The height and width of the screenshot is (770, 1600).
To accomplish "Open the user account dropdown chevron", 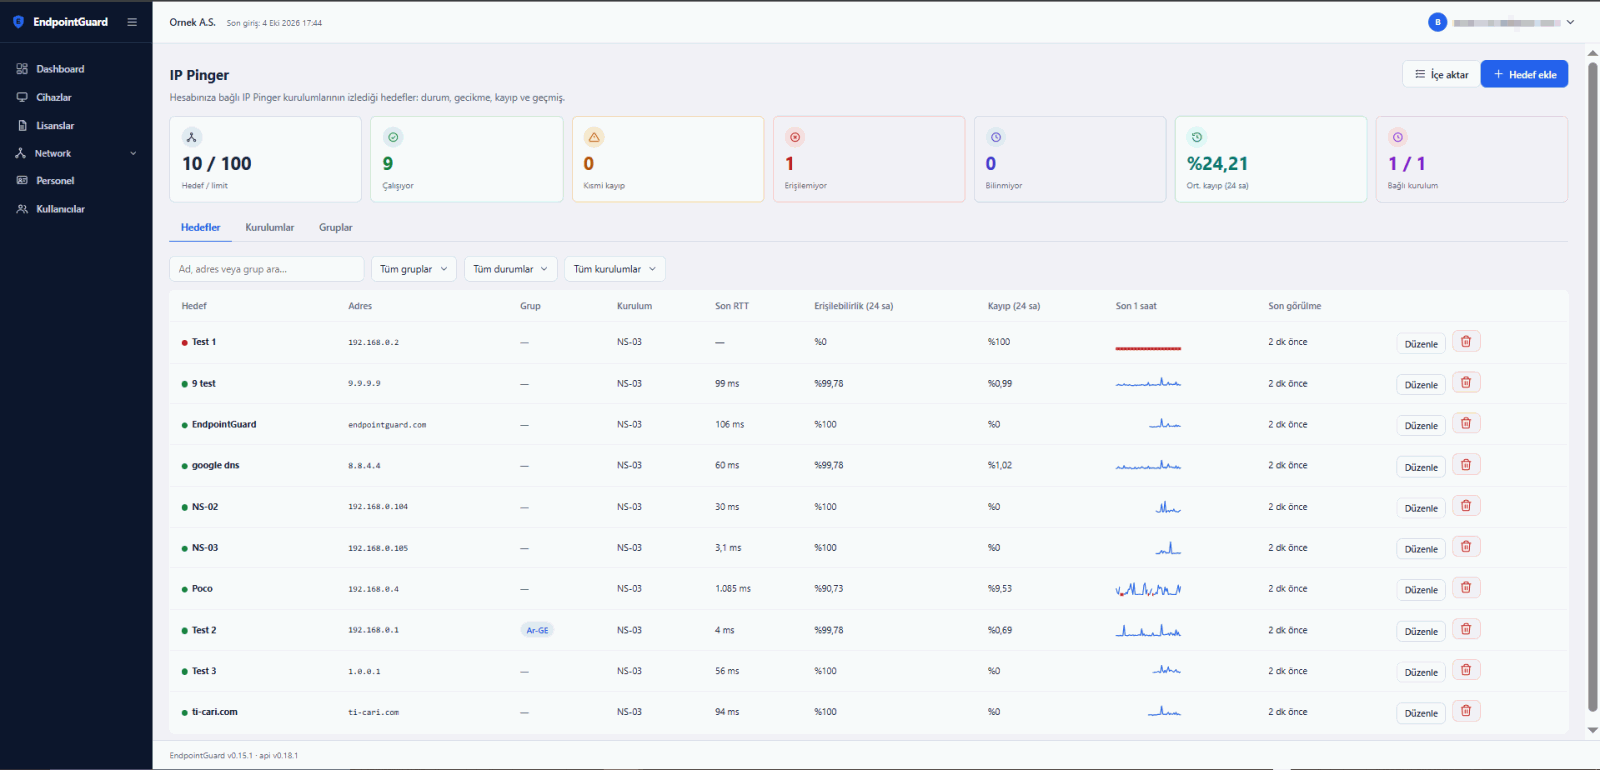I will [1570, 22].
